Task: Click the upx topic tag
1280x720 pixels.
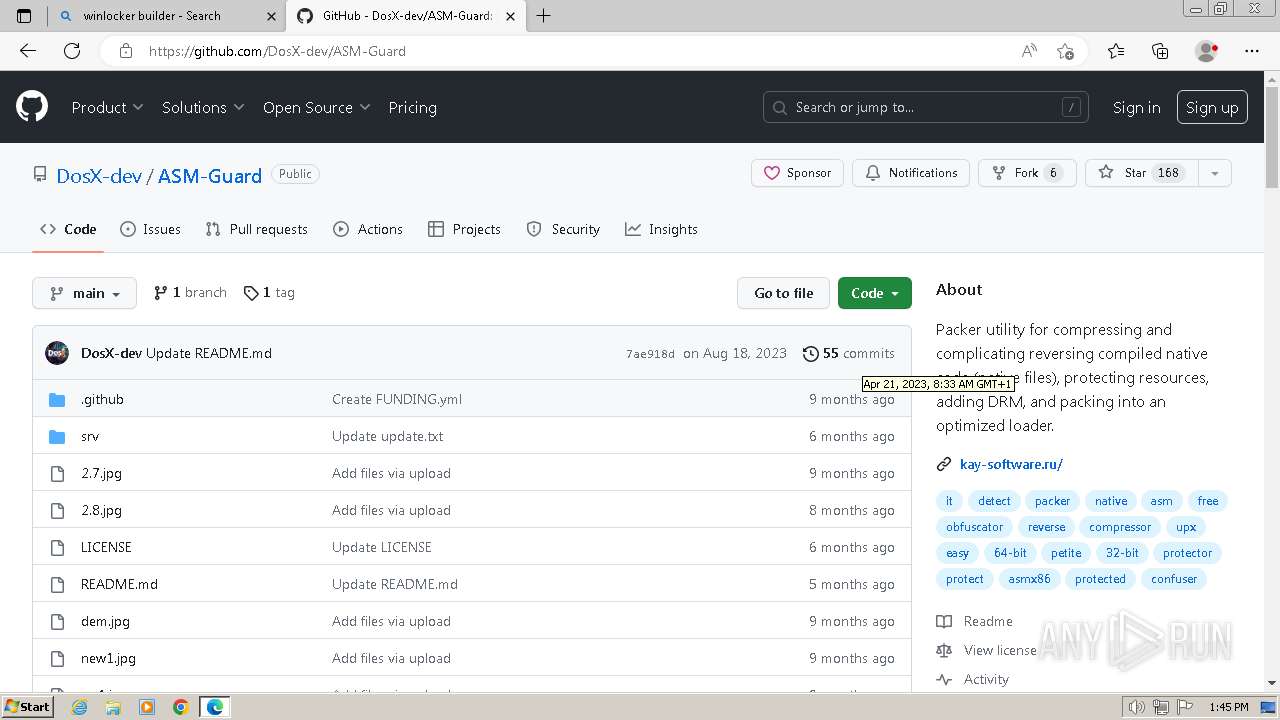Action: (1186, 527)
